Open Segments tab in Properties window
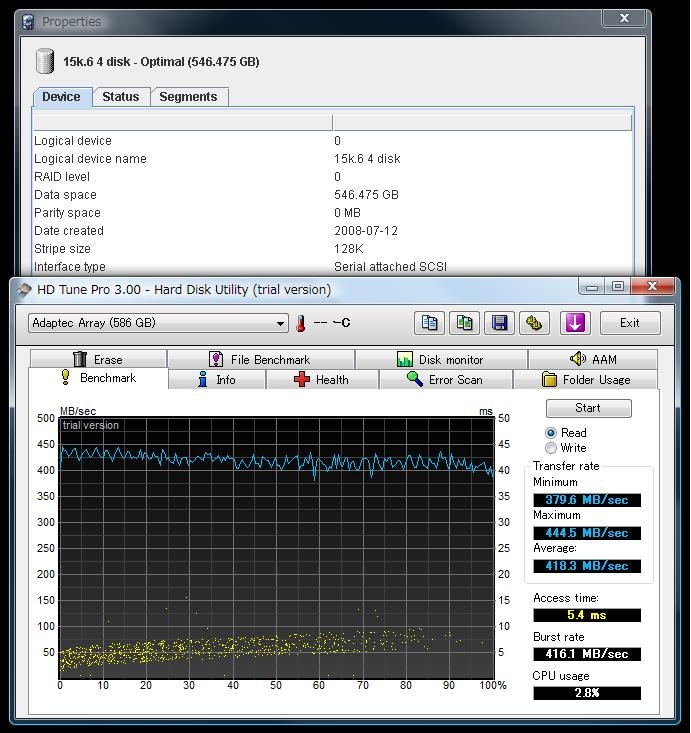The height and width of the screenshot is (733, 691). (x=188, y=97)
